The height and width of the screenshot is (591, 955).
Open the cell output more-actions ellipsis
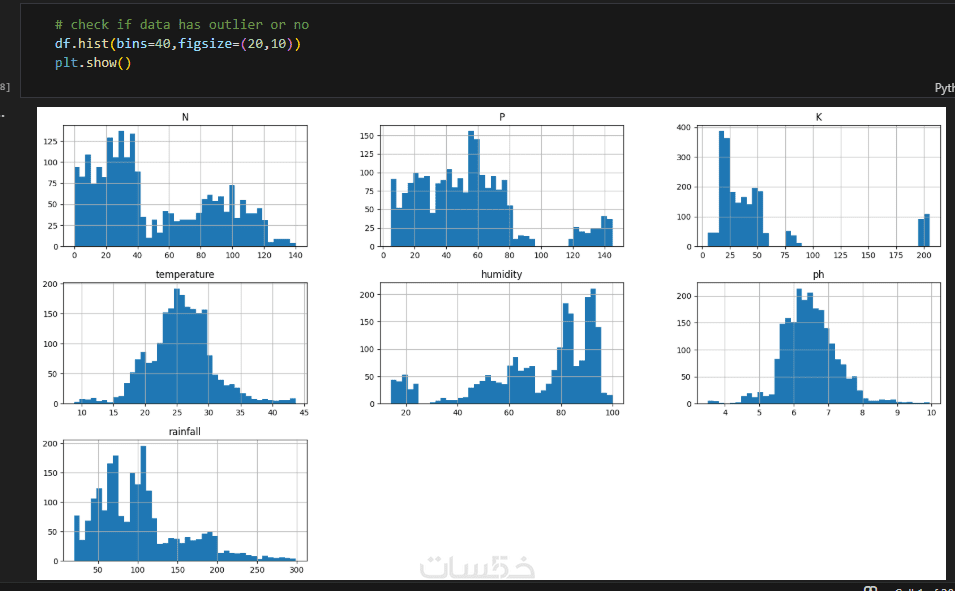[x=2, y=114]
